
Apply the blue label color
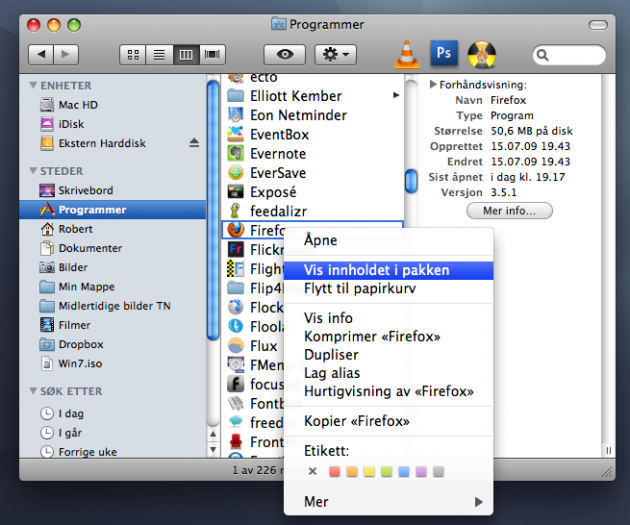tap(404, 472)
